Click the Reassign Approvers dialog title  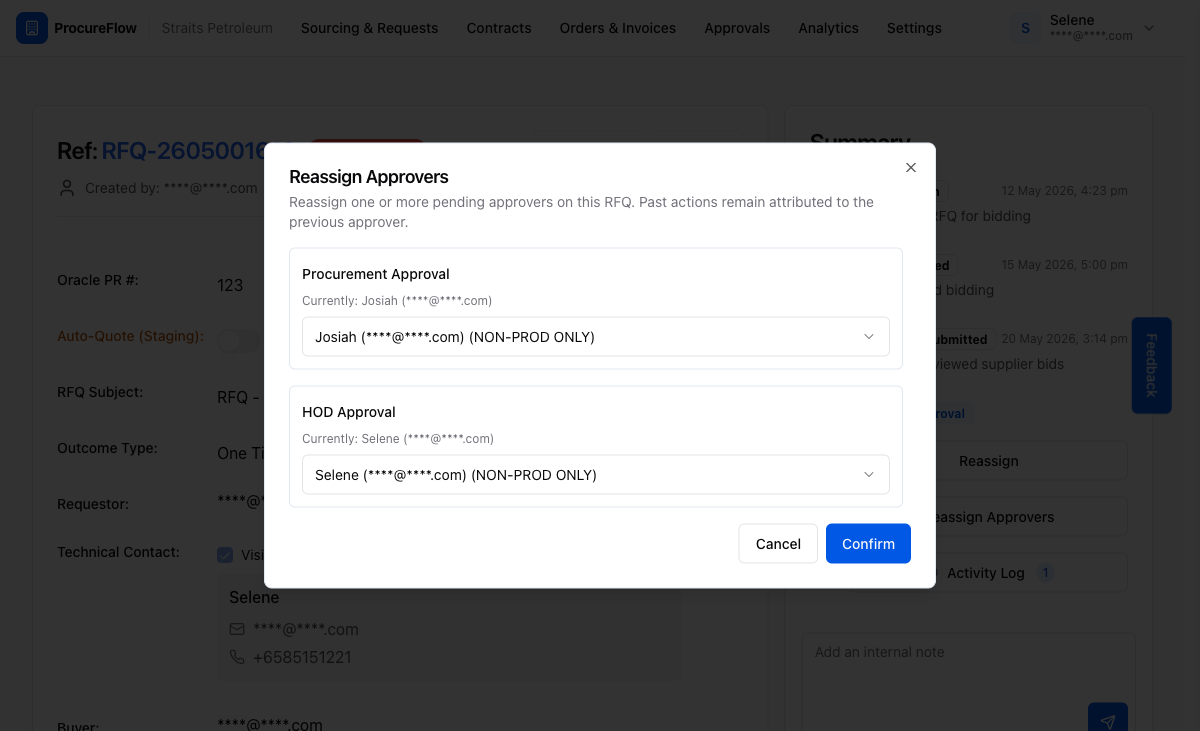369,177
